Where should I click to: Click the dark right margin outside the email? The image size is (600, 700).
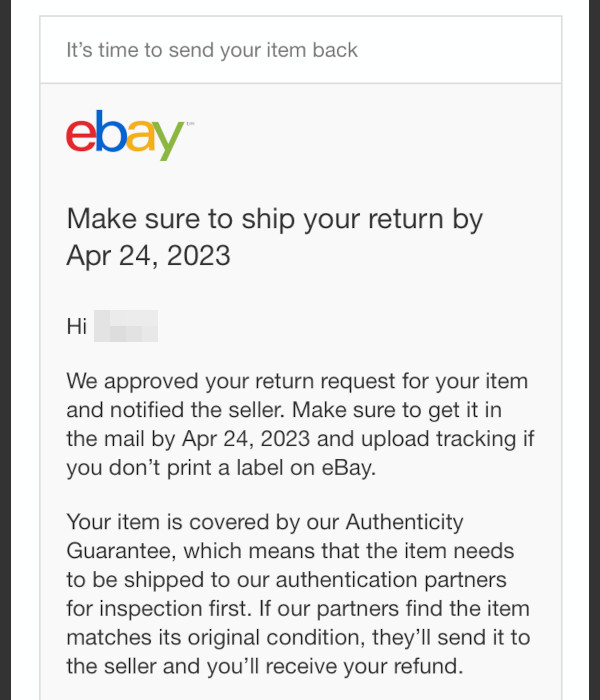click(x=595, y=350)
